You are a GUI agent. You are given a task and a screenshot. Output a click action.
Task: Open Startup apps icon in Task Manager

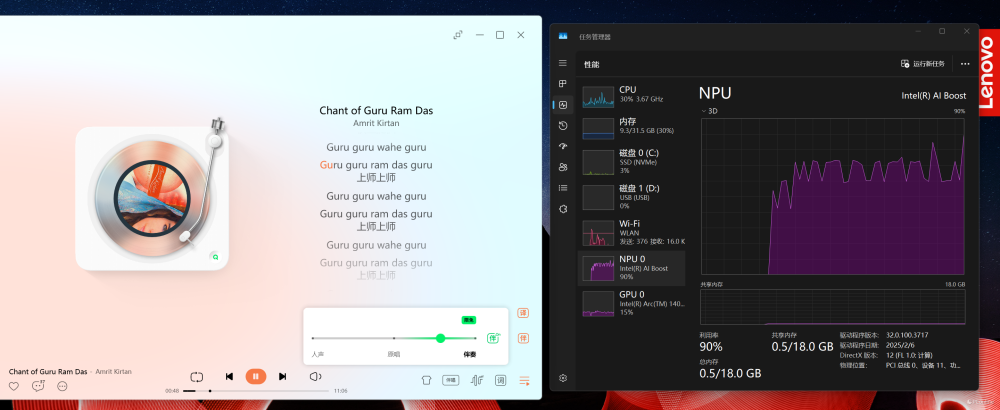click(562, 146)
